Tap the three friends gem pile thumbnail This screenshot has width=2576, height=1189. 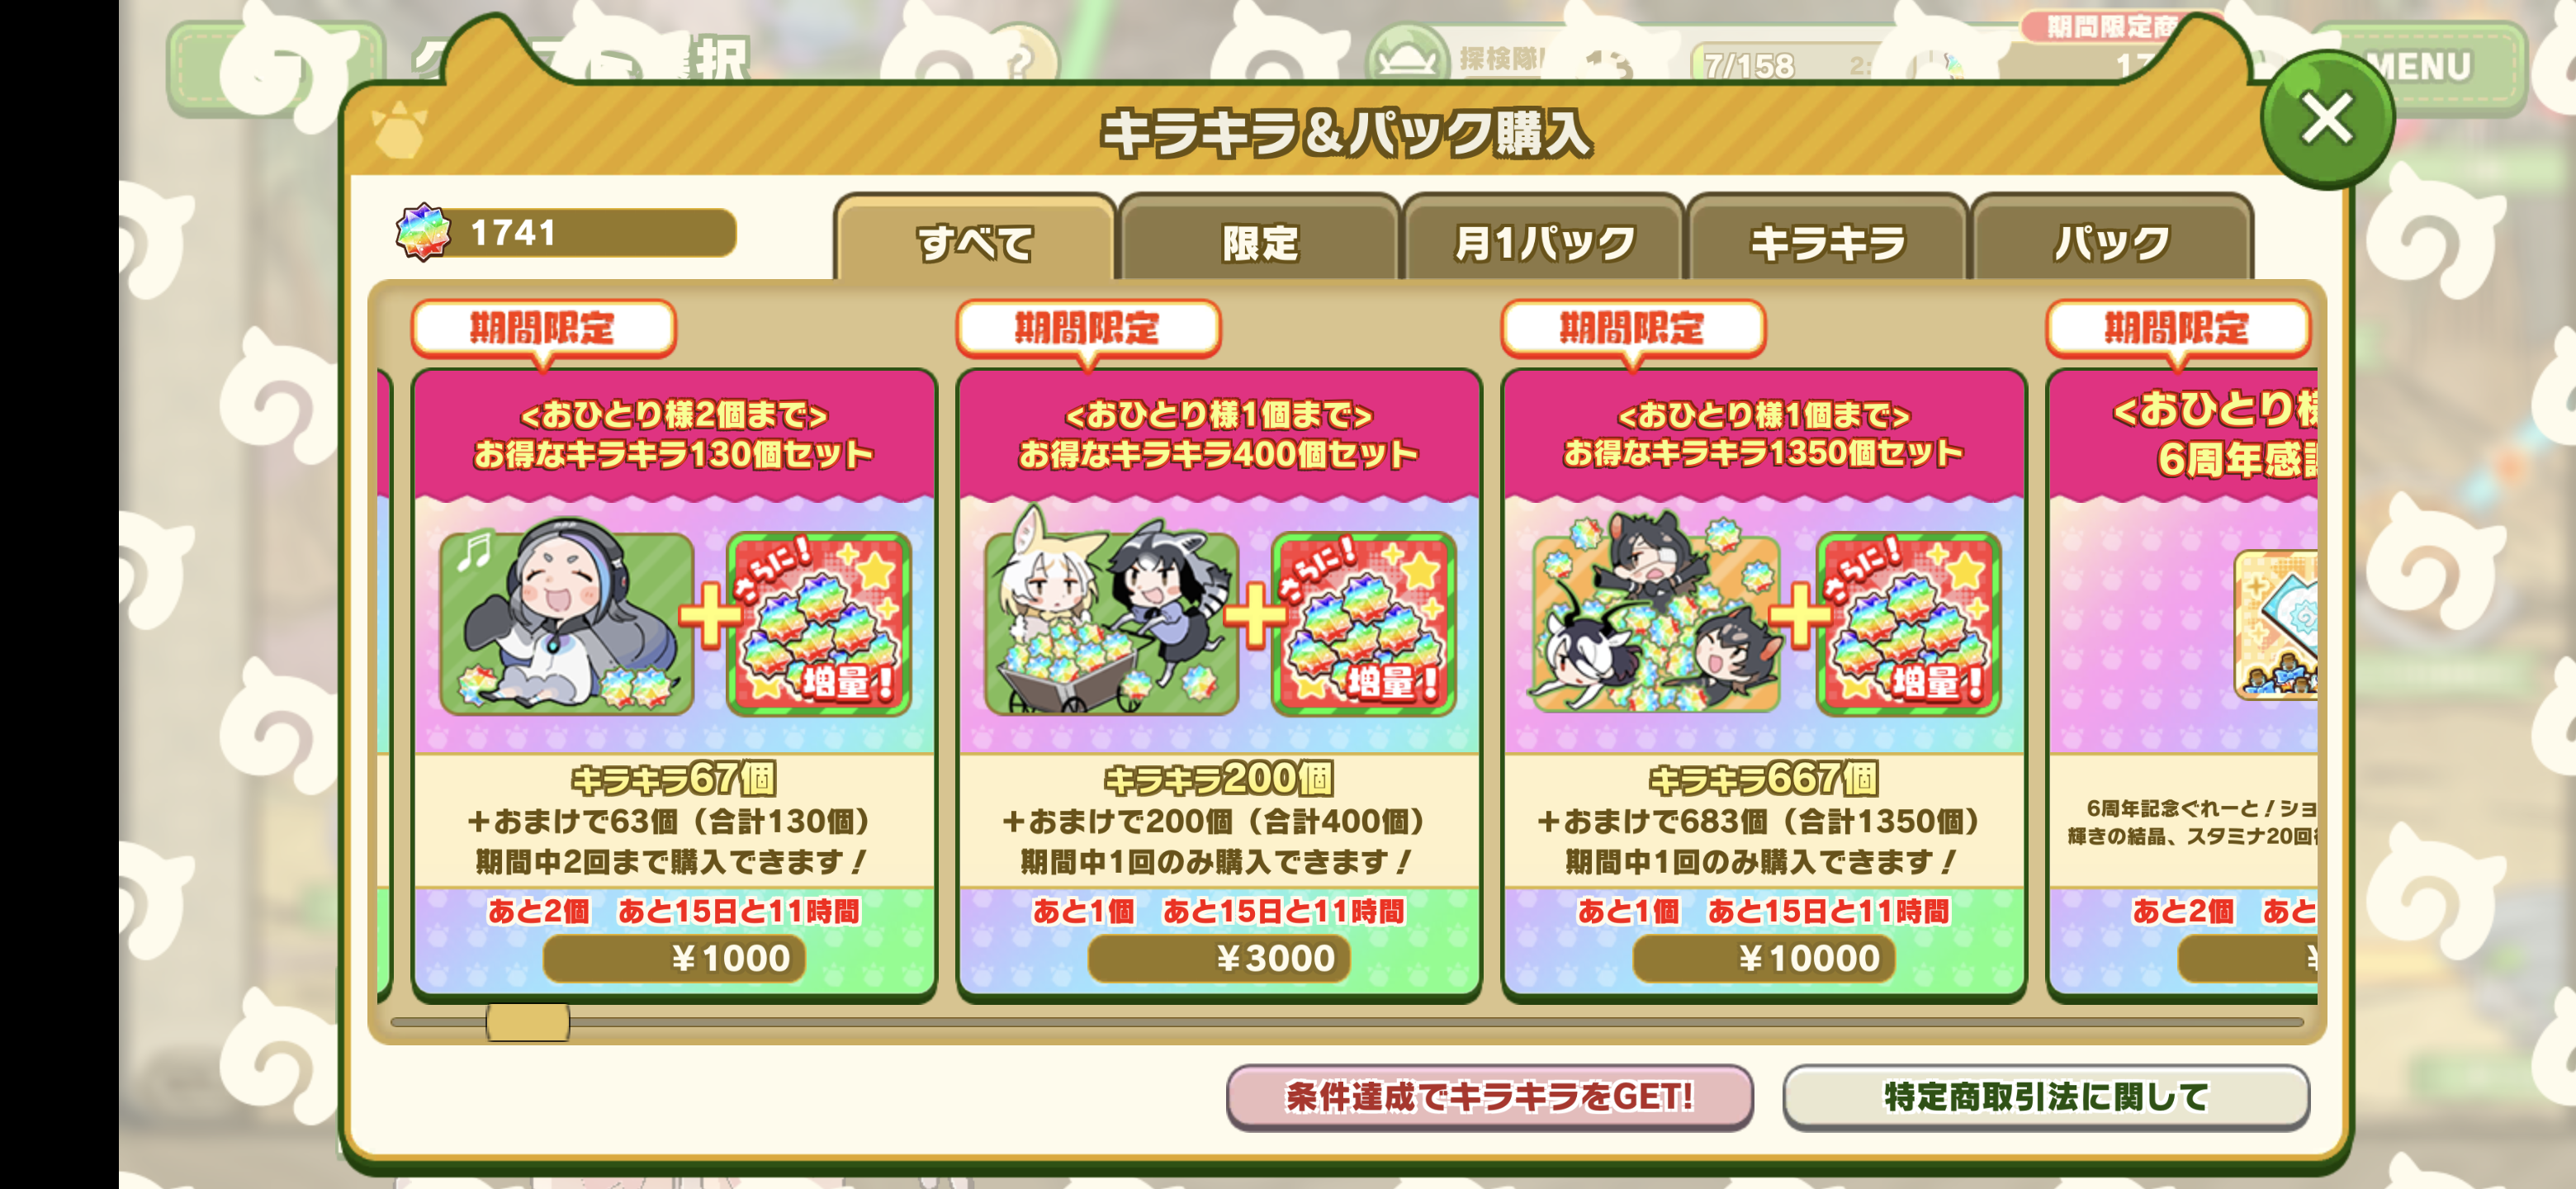pos(1656,623)
